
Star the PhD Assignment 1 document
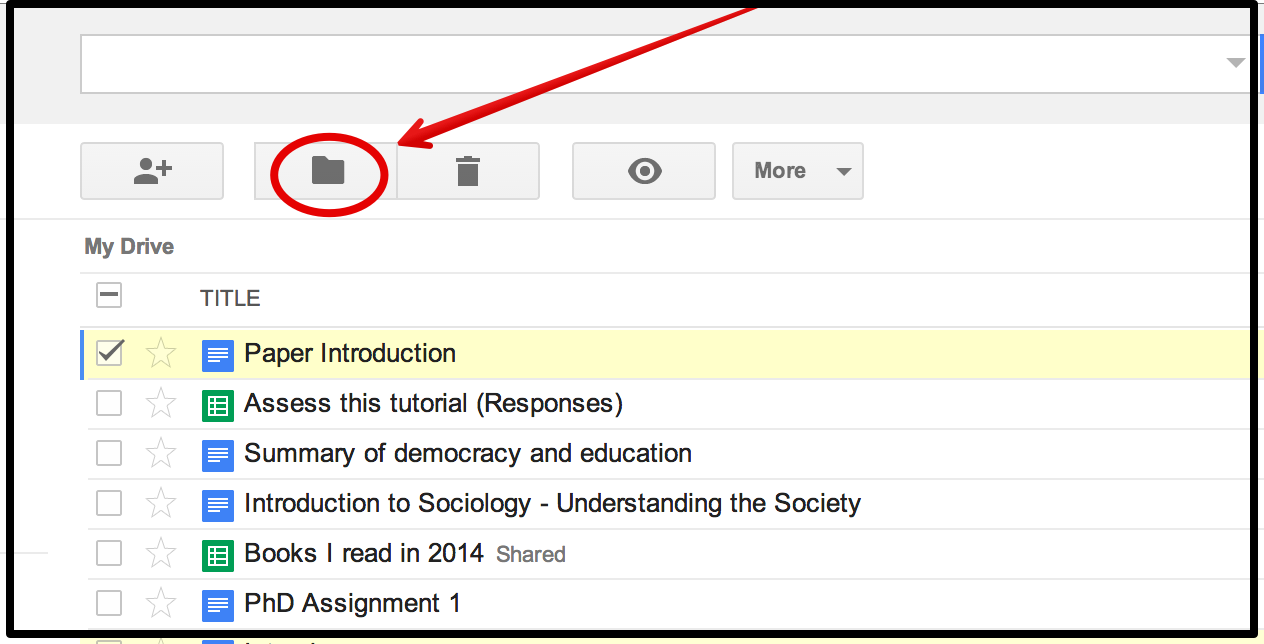click(x=161, y=603)
